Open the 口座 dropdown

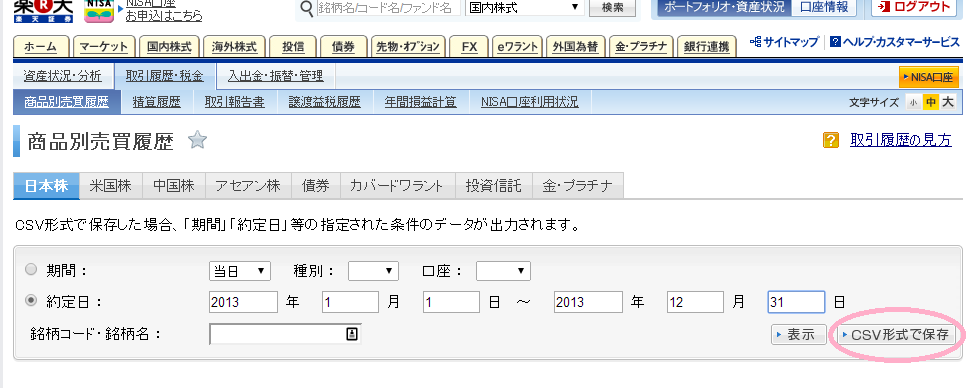tap(503, 271)
